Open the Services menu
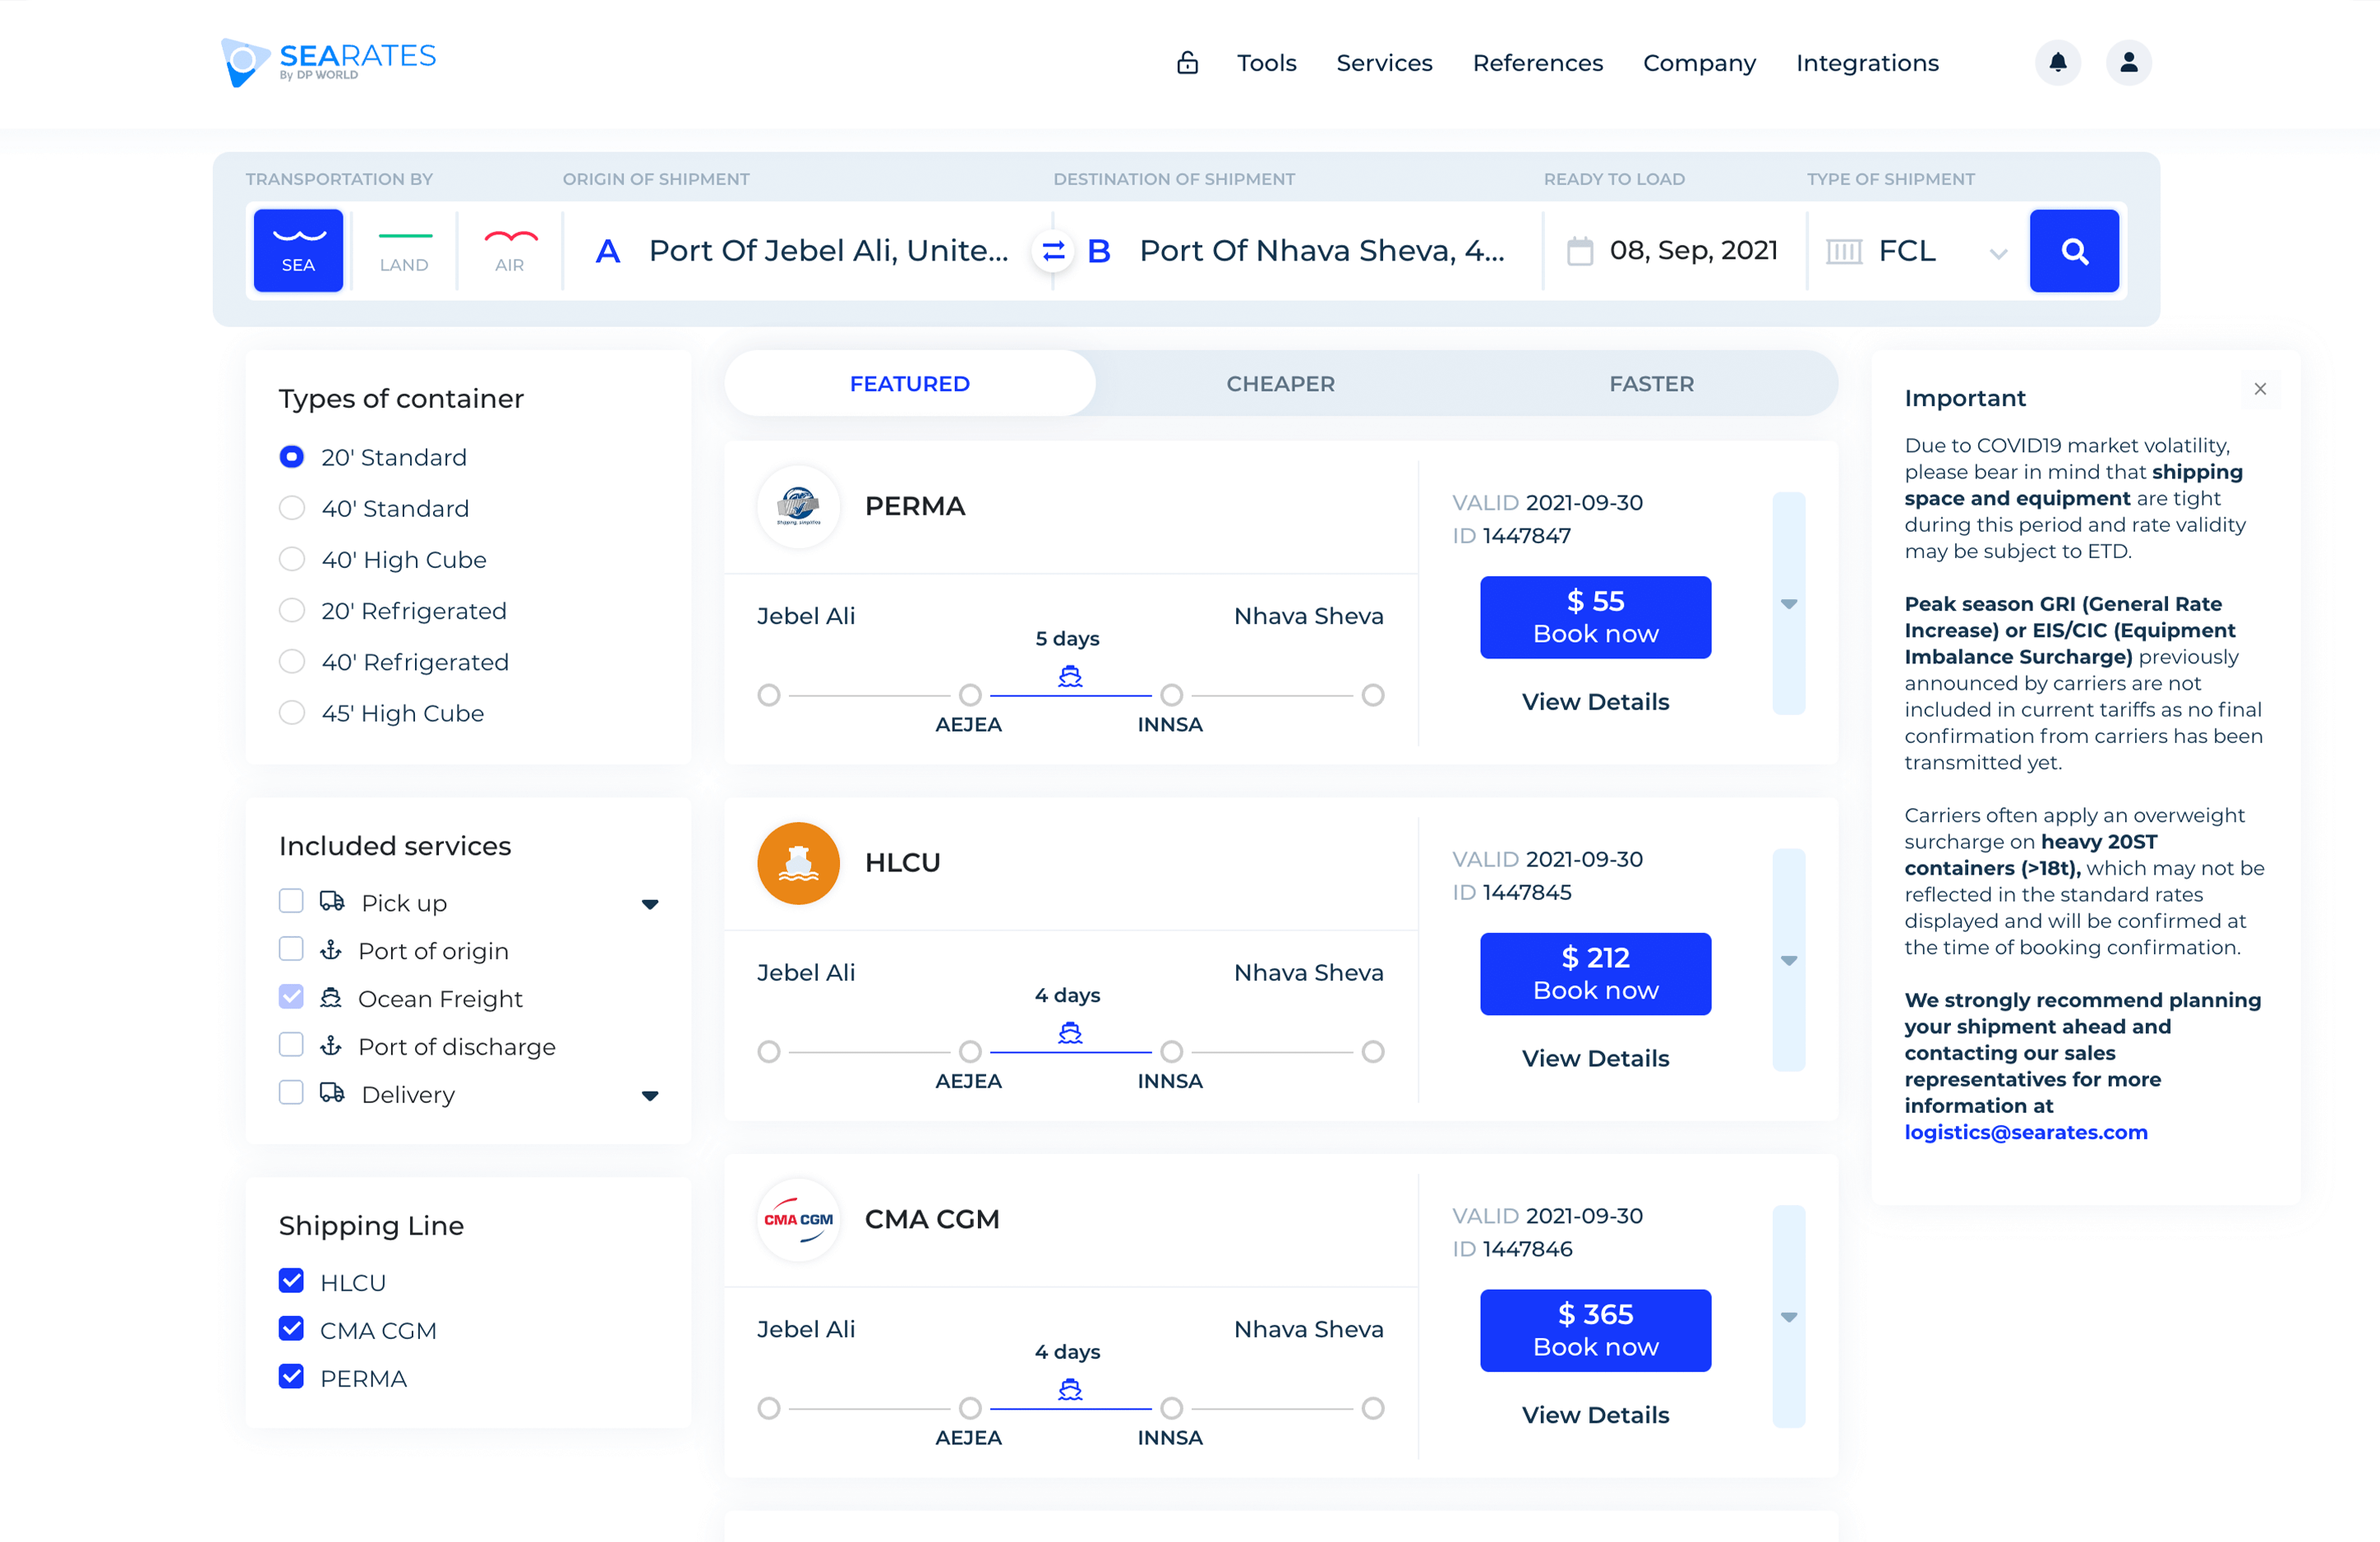This screenshot has height=1542, width=2380. [x=1384, y=63]
